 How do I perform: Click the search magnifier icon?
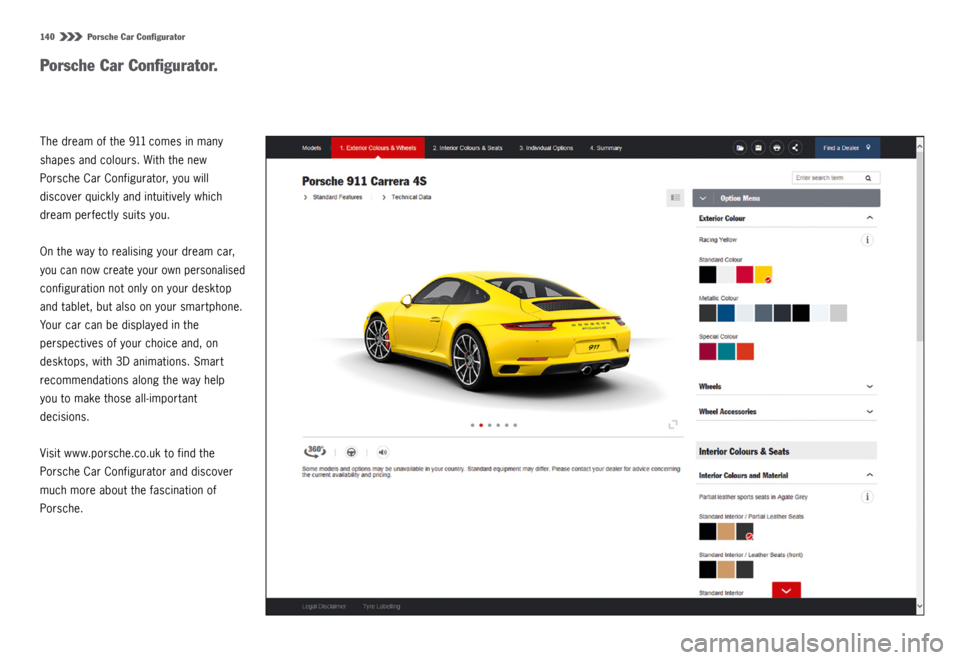click(x=868, y=178)
